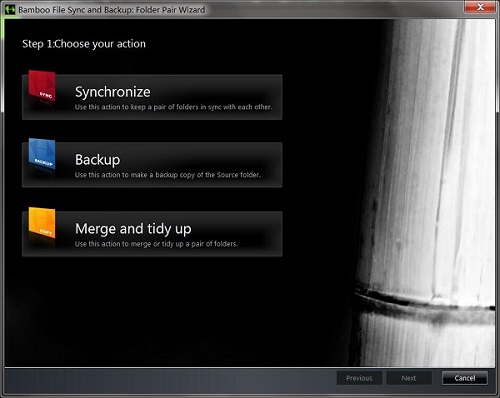Choose the Merge and tidy up action
The image size is (500, 398).
(x=152, y=234)
